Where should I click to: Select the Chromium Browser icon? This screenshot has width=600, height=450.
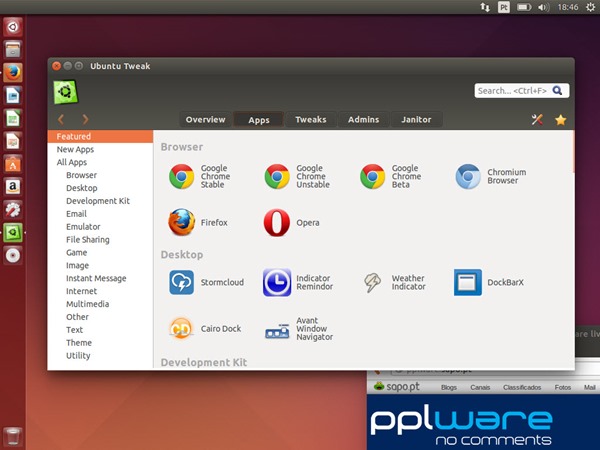click(468, 176)
